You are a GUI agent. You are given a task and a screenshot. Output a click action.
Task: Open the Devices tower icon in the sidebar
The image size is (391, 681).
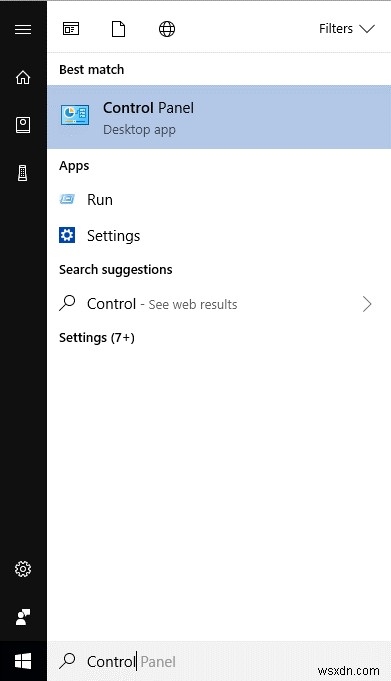coord(23,173)
